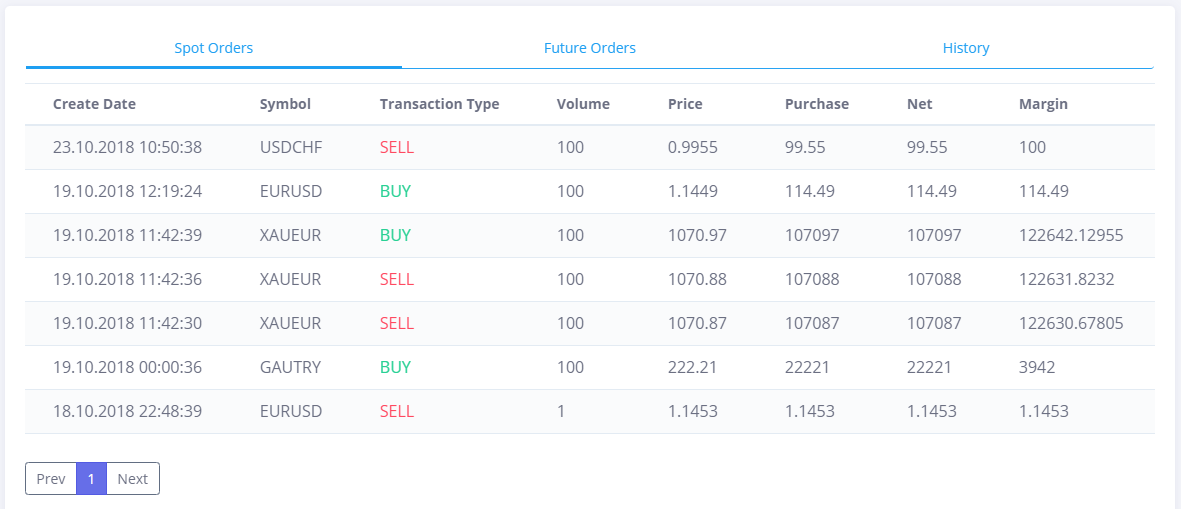
Task: Click the GAUTRY symbol cell
Action: coord(291,367)
